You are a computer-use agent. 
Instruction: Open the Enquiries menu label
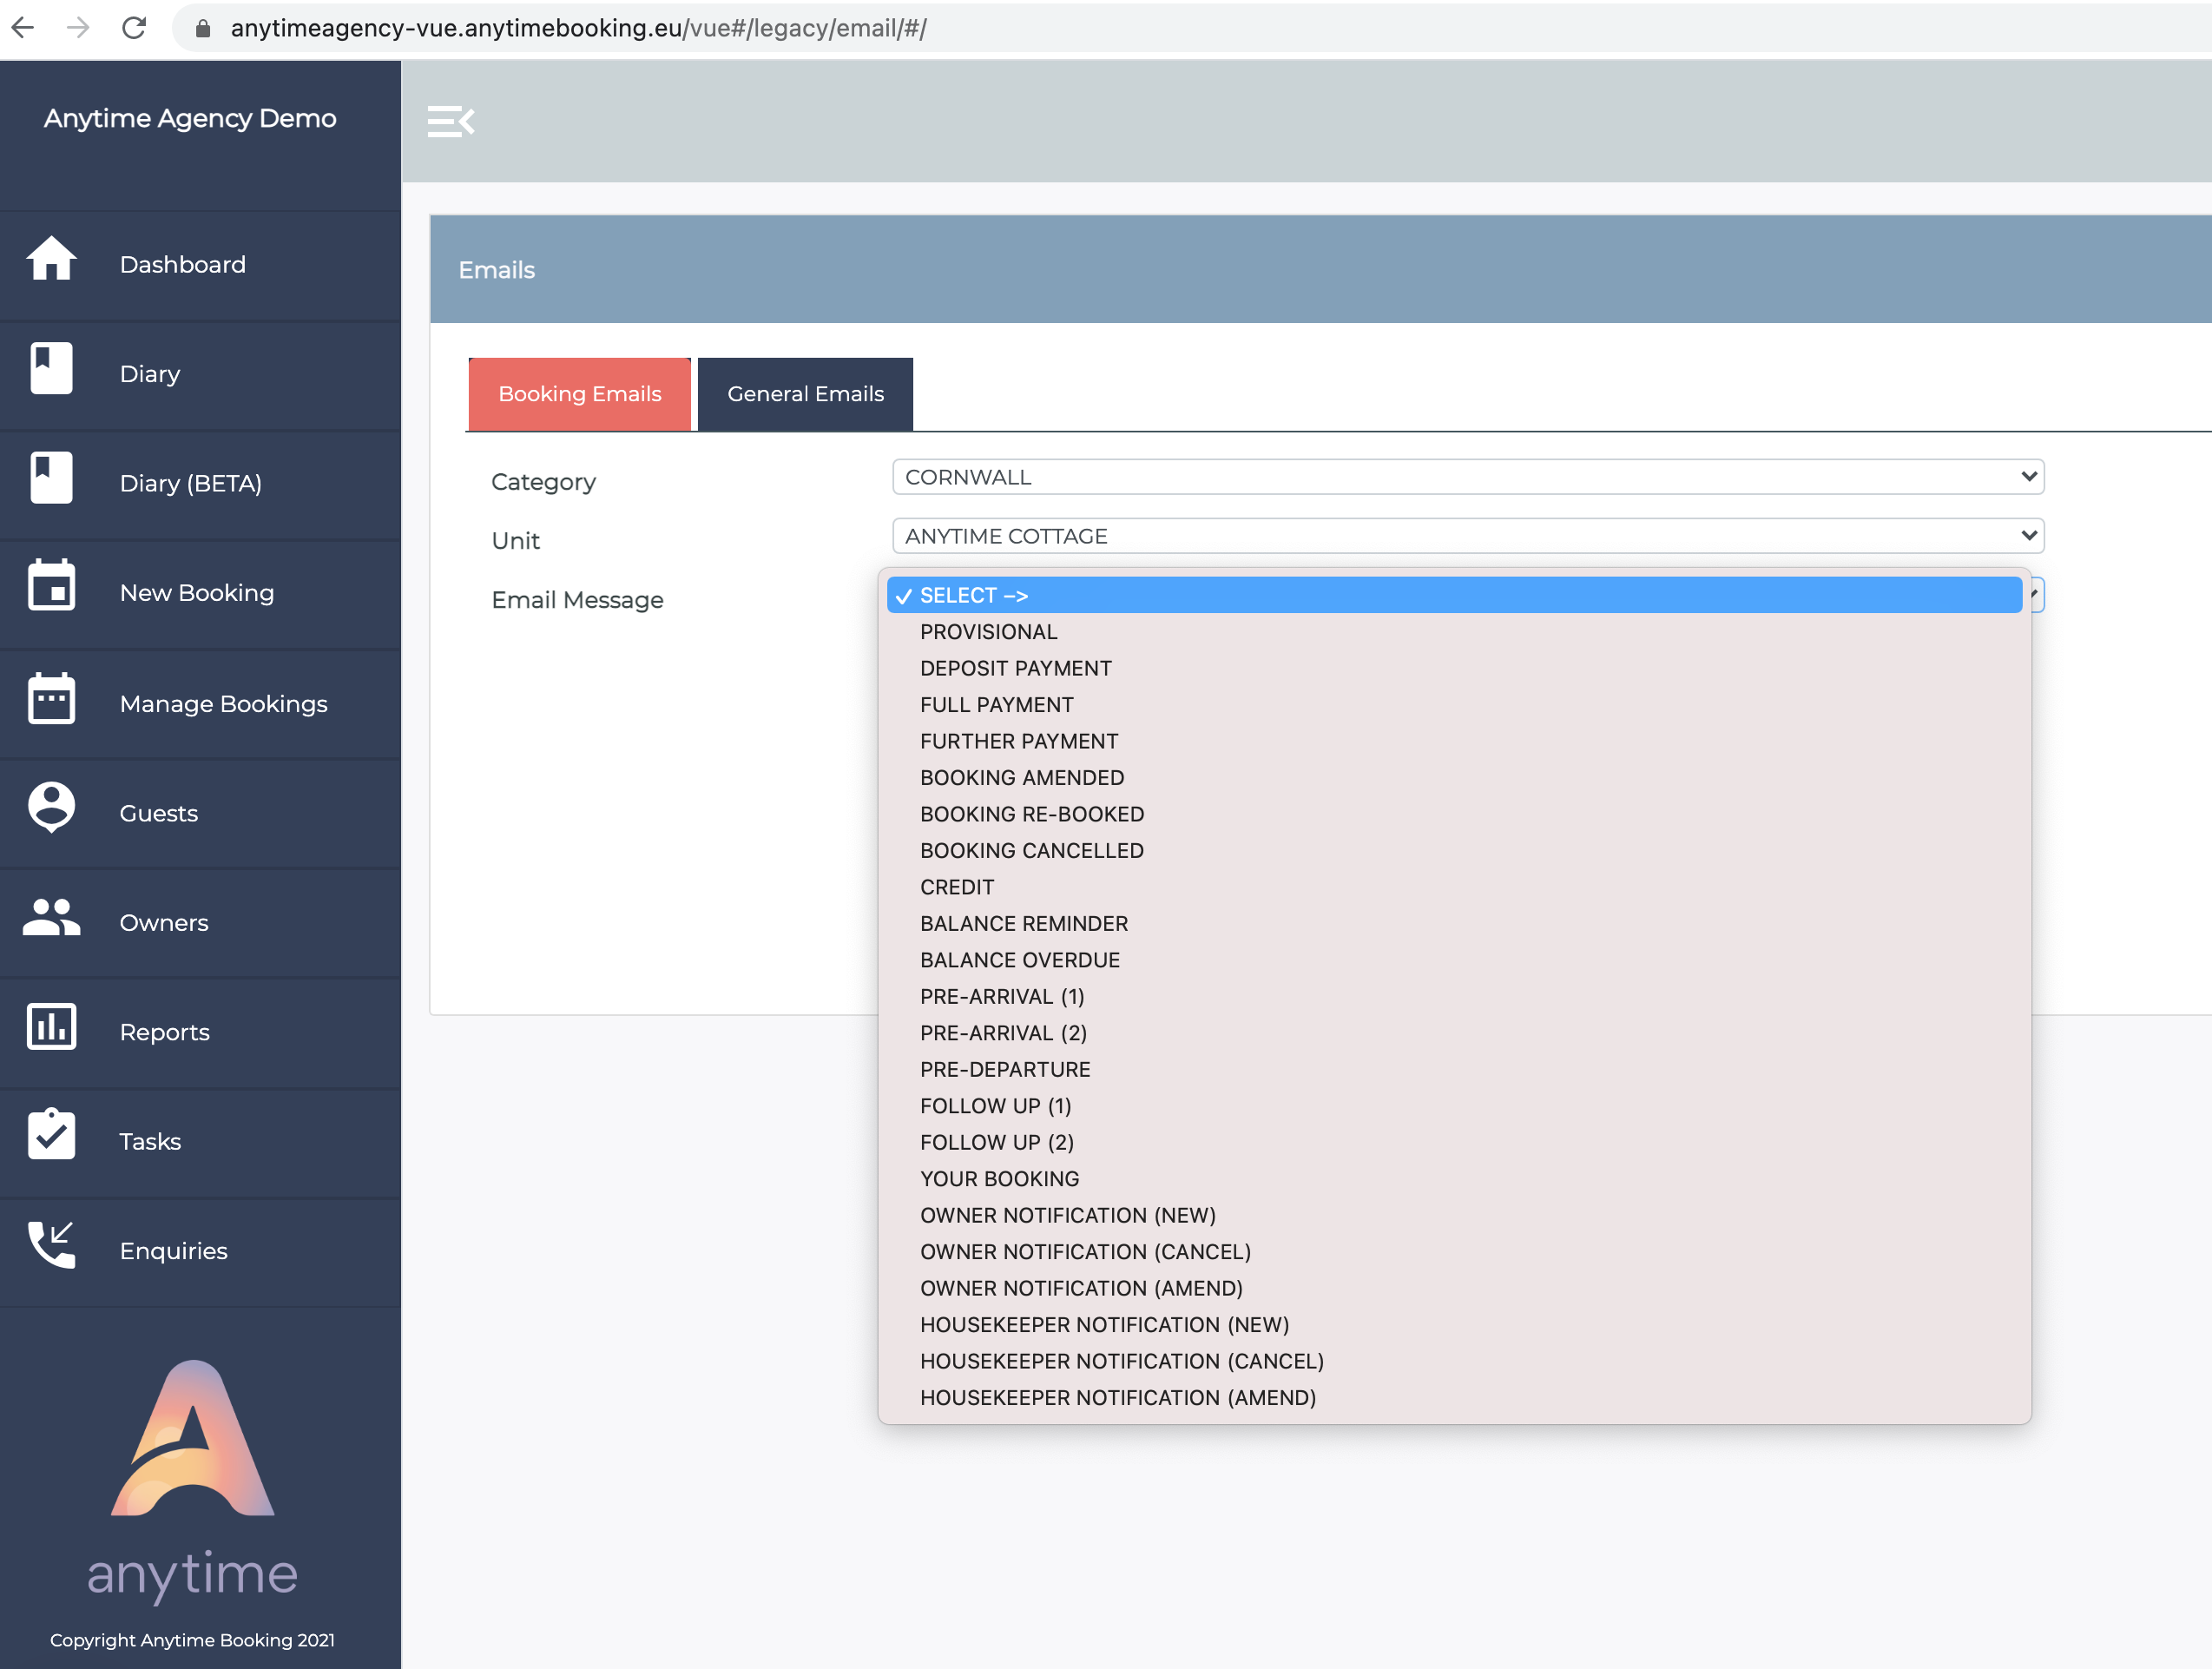tap(174, 1252)
